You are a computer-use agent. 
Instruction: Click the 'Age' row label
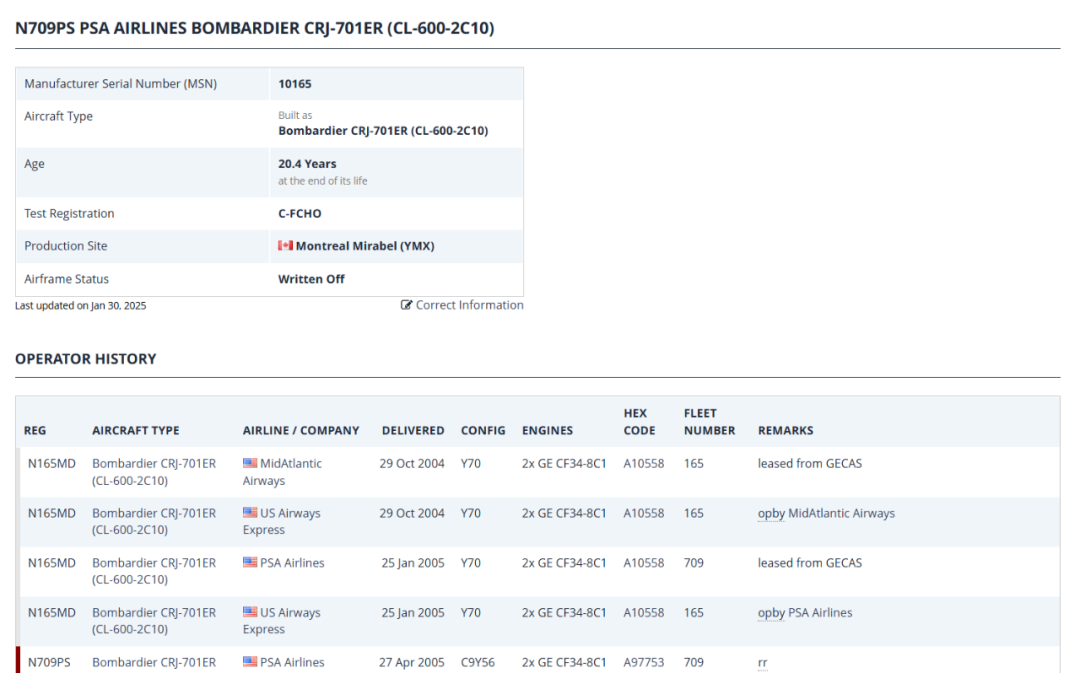[34, 164]
